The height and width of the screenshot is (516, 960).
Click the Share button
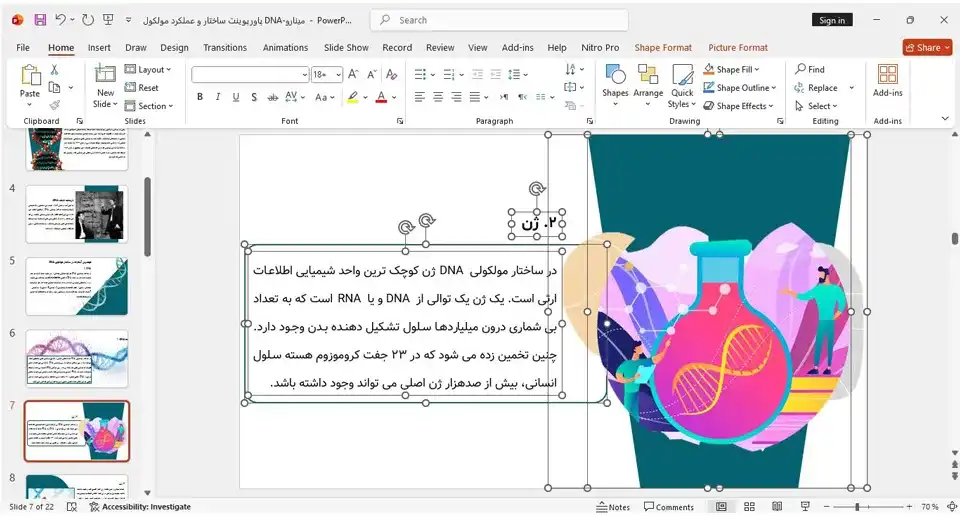[927, 47]
